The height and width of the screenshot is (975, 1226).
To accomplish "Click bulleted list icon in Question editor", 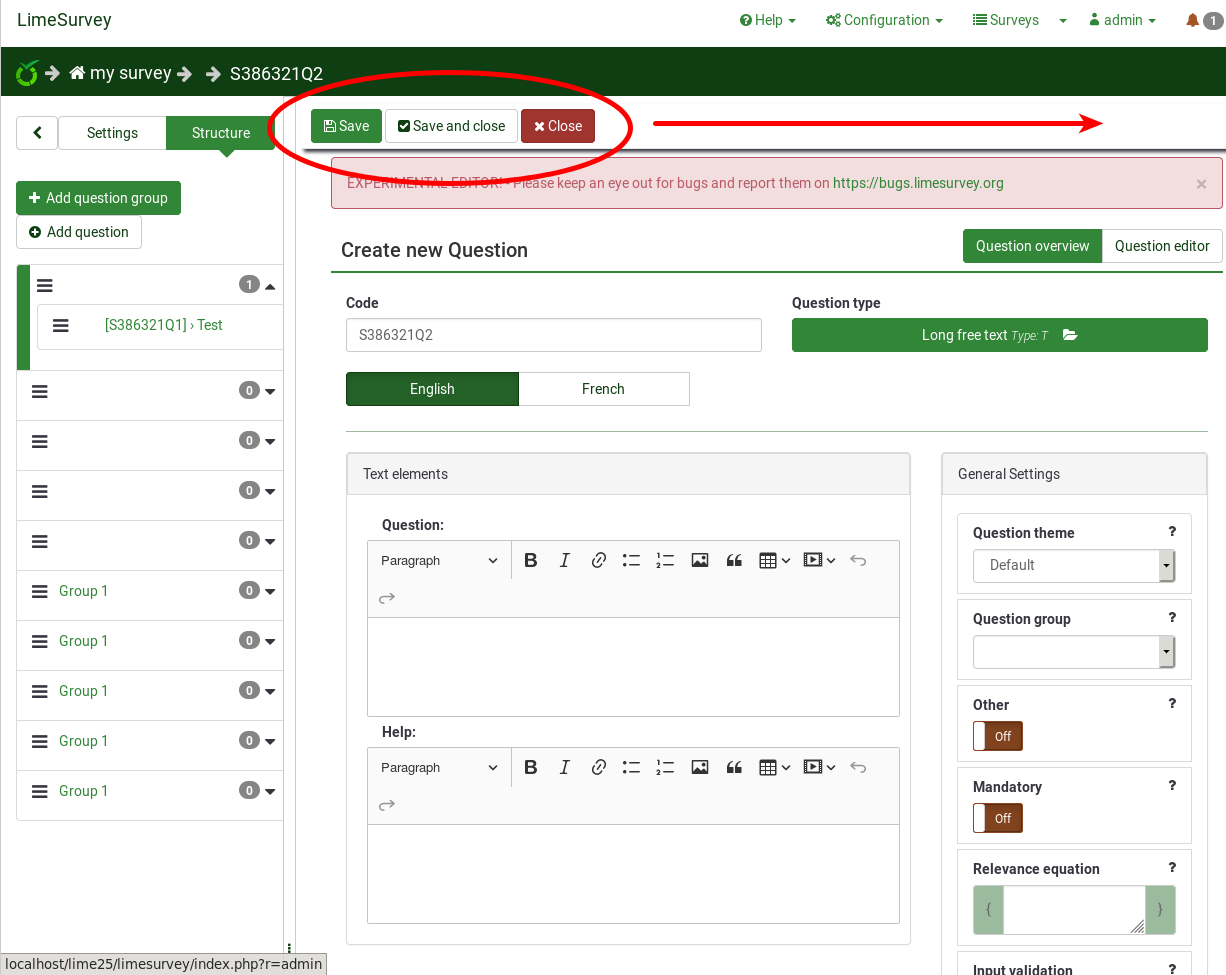I will click(631, 561).
